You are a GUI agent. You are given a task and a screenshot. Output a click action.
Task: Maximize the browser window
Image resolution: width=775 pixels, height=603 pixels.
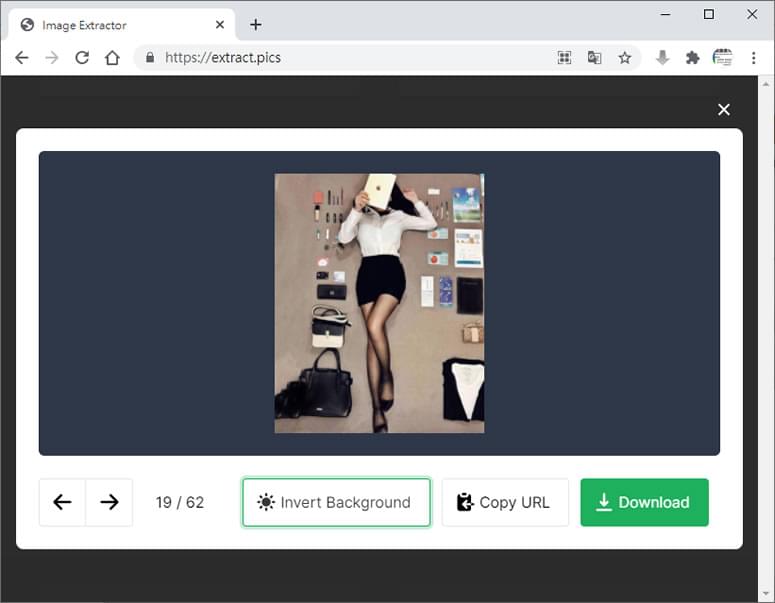tap(709, 15)
